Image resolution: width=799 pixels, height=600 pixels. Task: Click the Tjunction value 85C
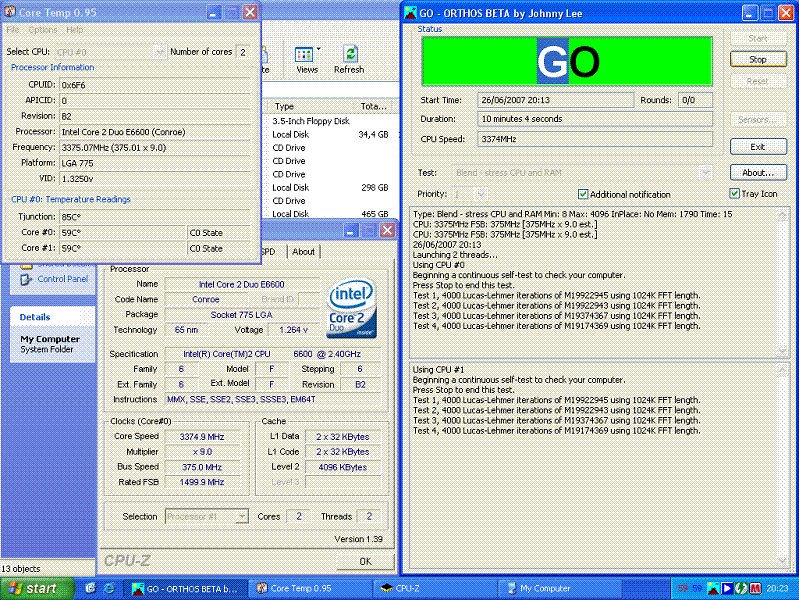[x=155, y=217]
